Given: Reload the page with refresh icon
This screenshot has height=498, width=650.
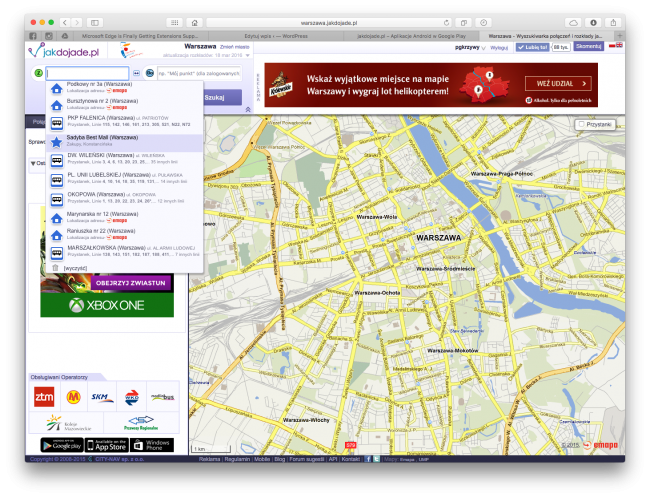Looking at the screenshot, I should [x=446, y=23].
